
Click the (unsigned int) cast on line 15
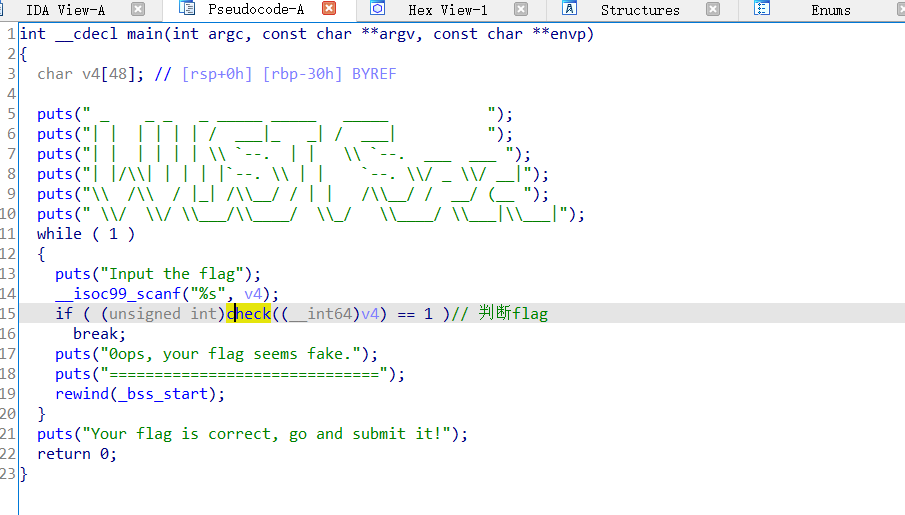coord(163,314)
